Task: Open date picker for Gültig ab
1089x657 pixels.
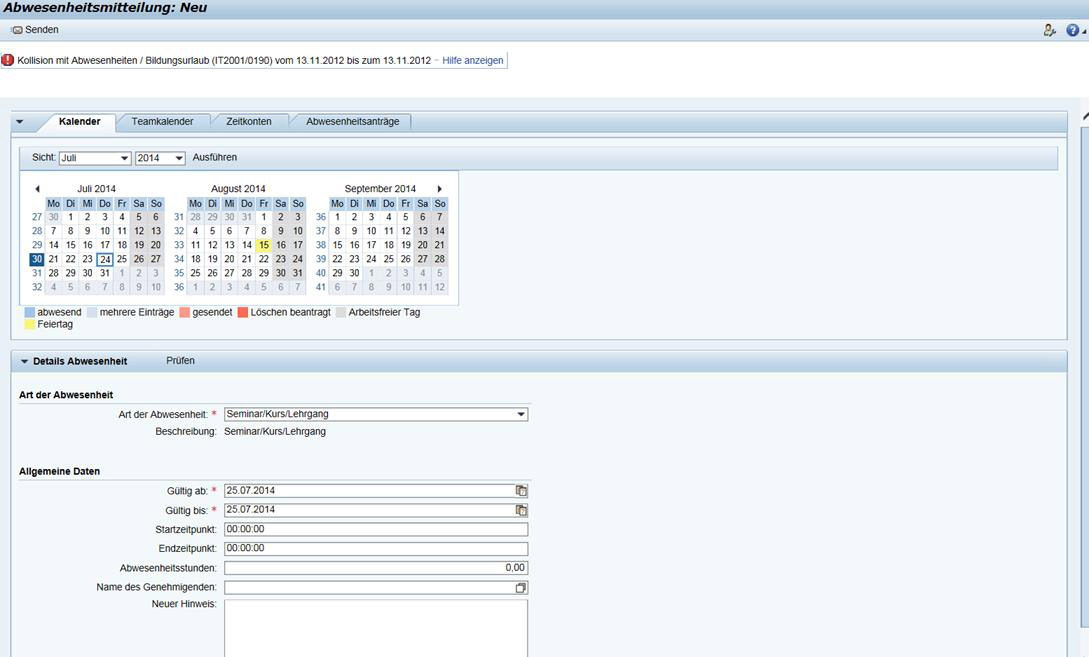Action: coord(521,491)
